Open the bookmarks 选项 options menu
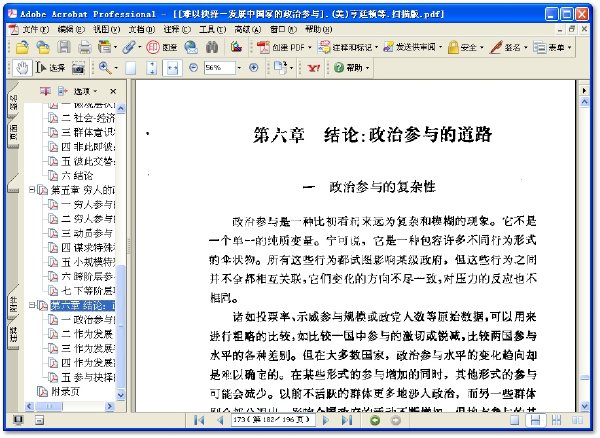 (x=85, y=91)
